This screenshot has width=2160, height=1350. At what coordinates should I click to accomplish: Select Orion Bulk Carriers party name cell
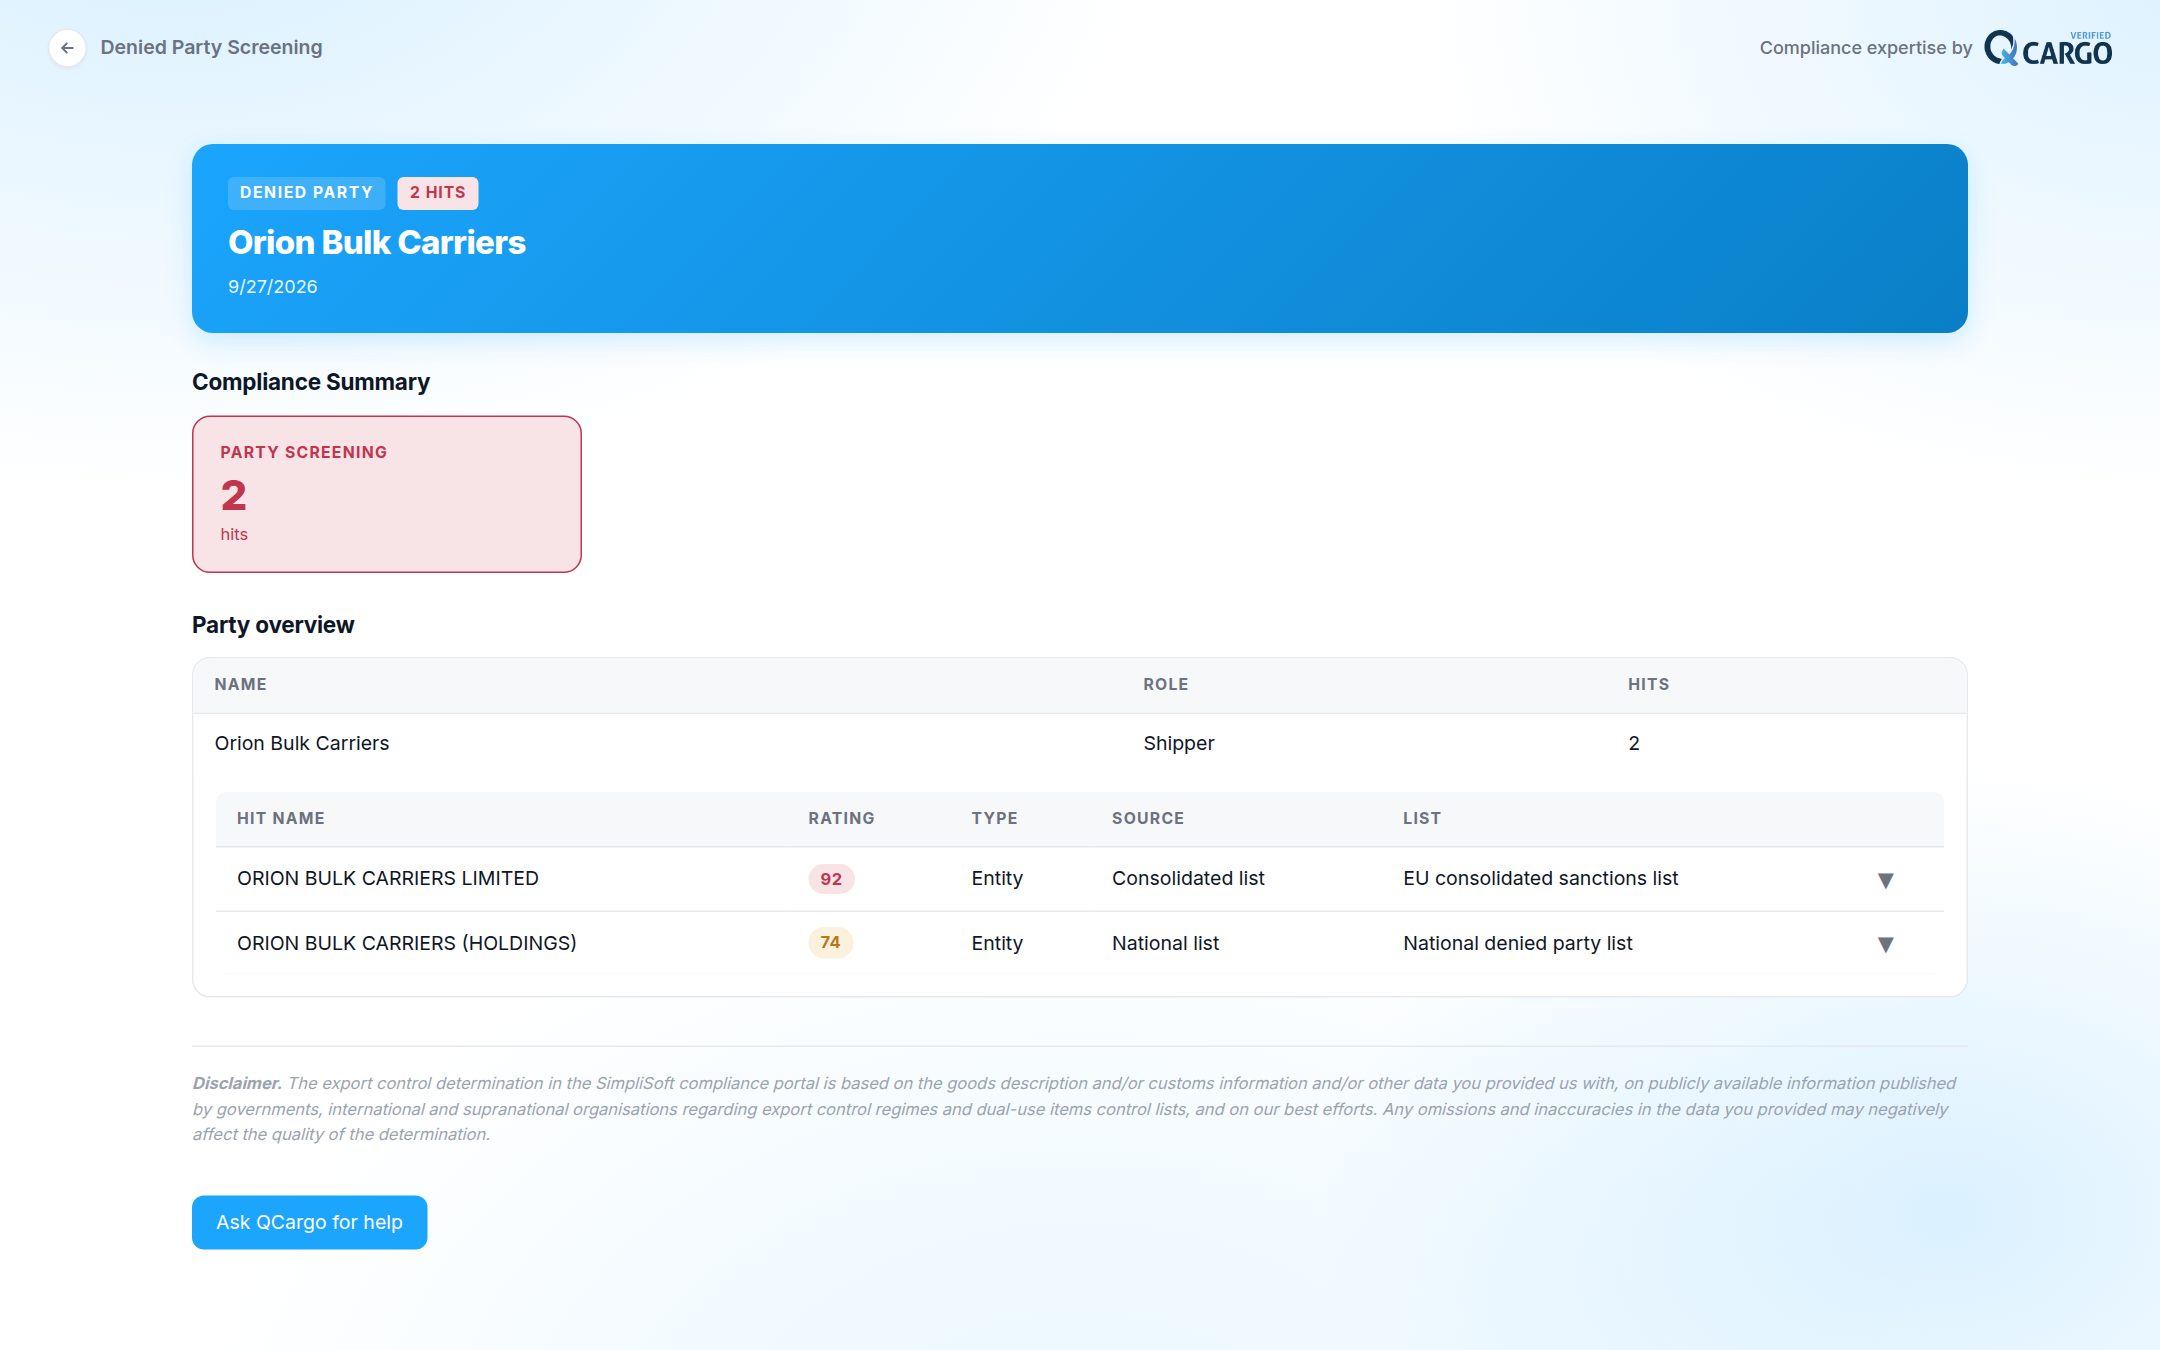tap(302, 743)
